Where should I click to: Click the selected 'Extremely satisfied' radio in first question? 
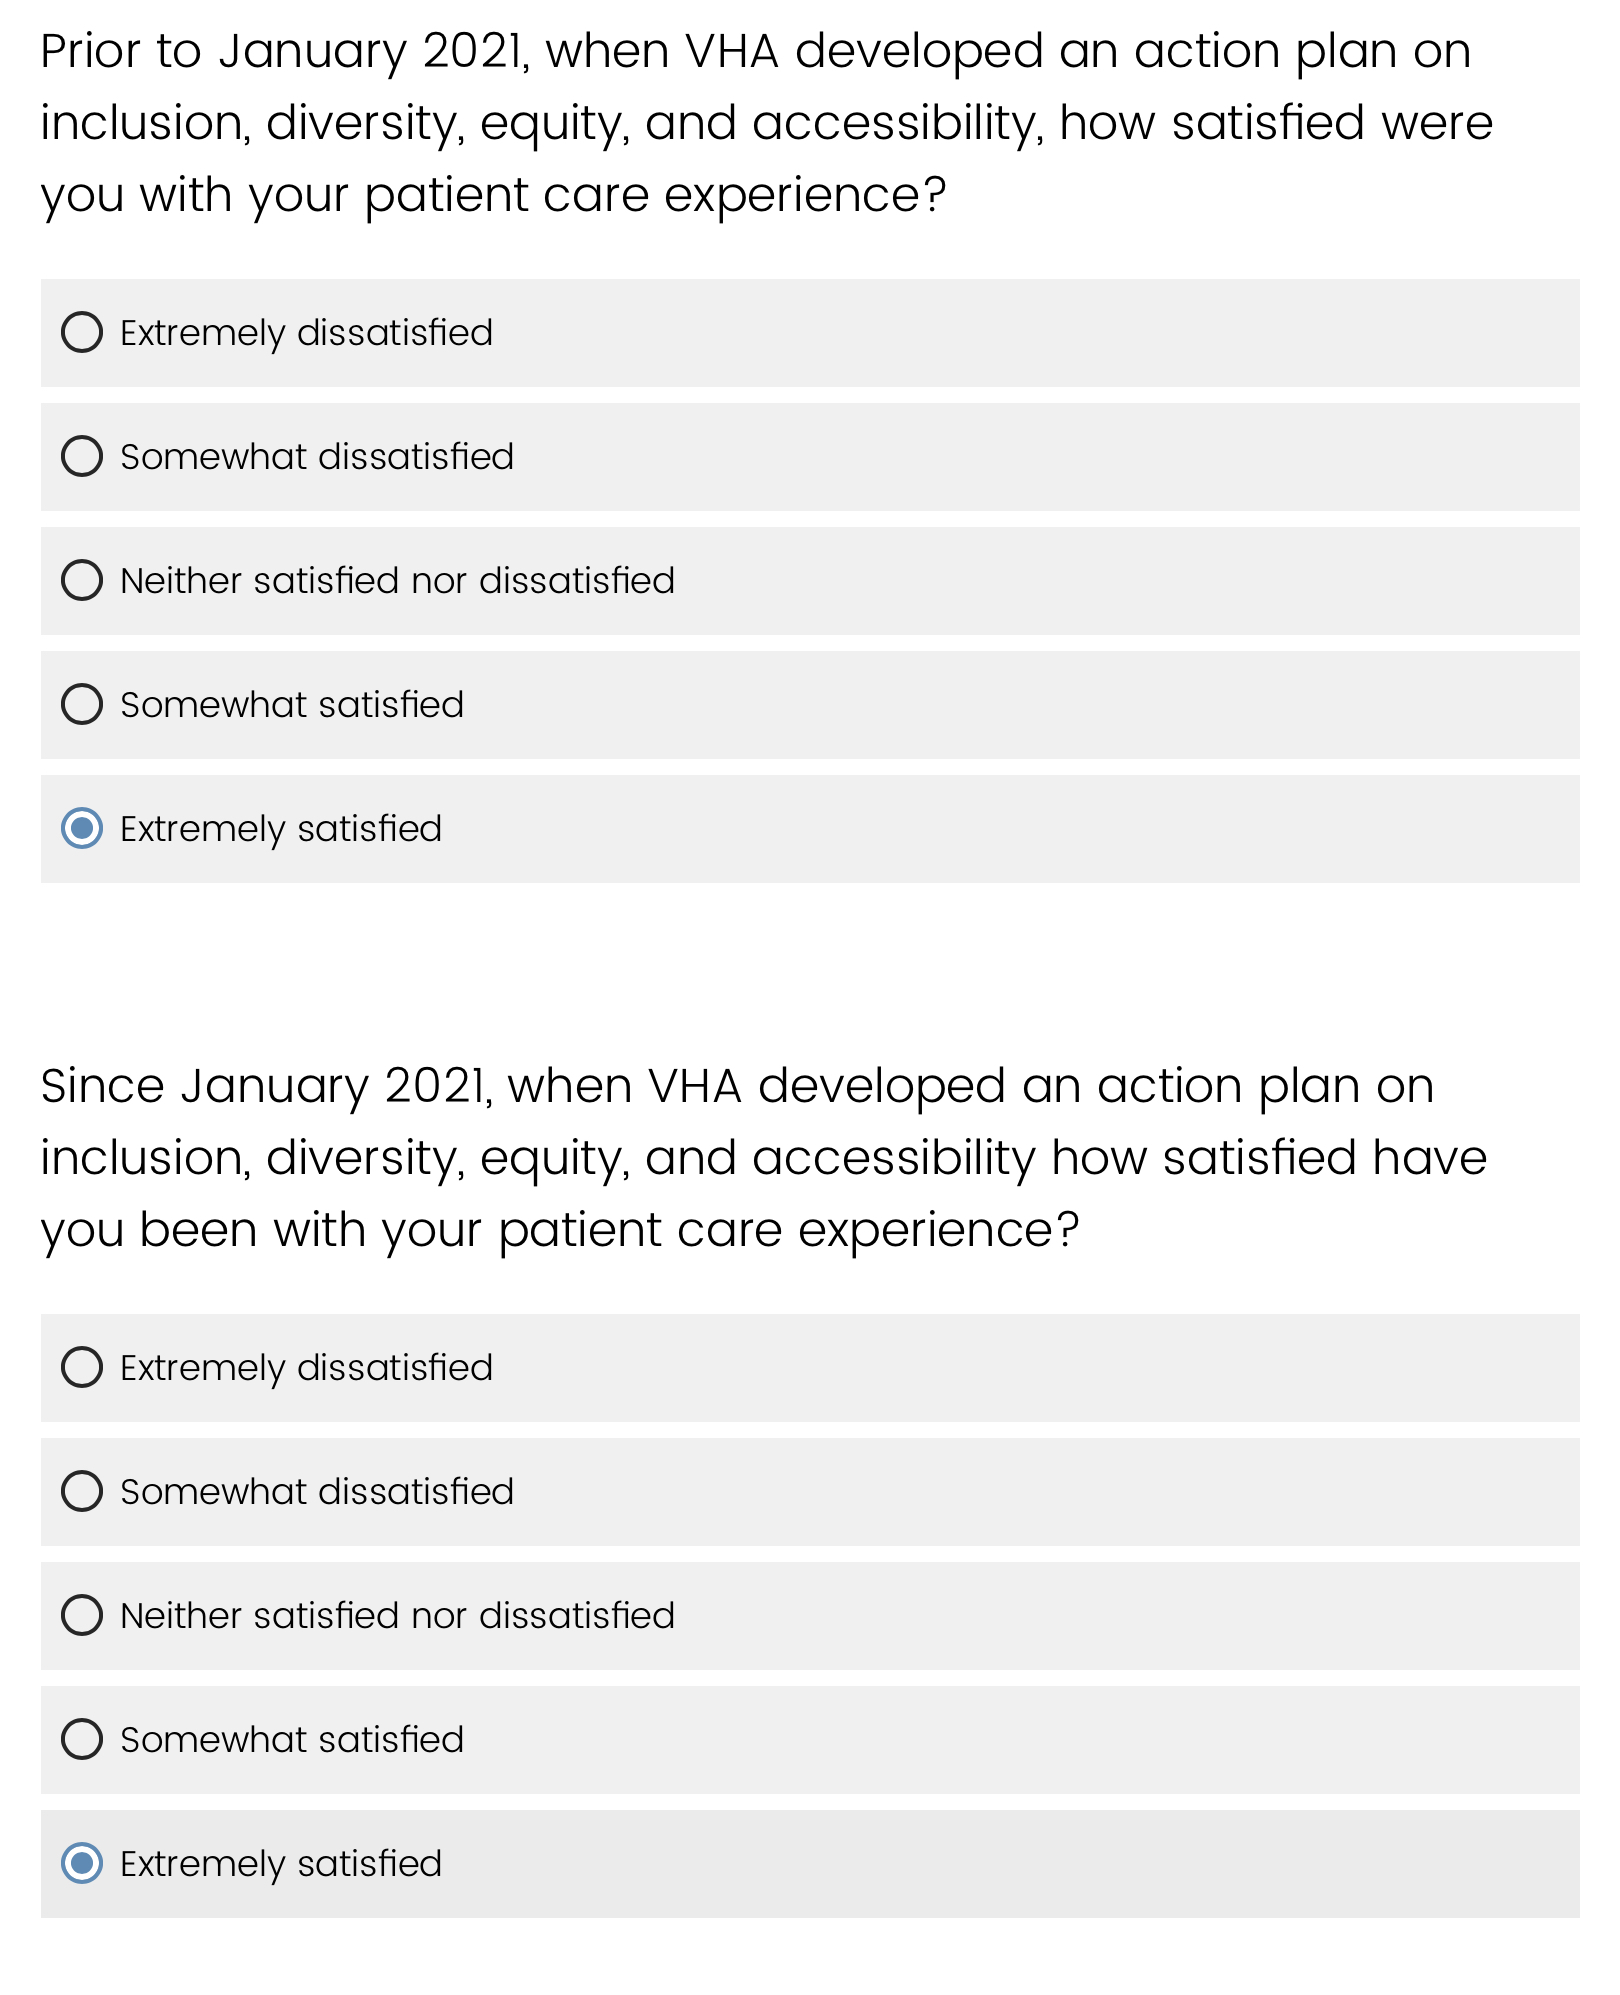pos(82,829)
